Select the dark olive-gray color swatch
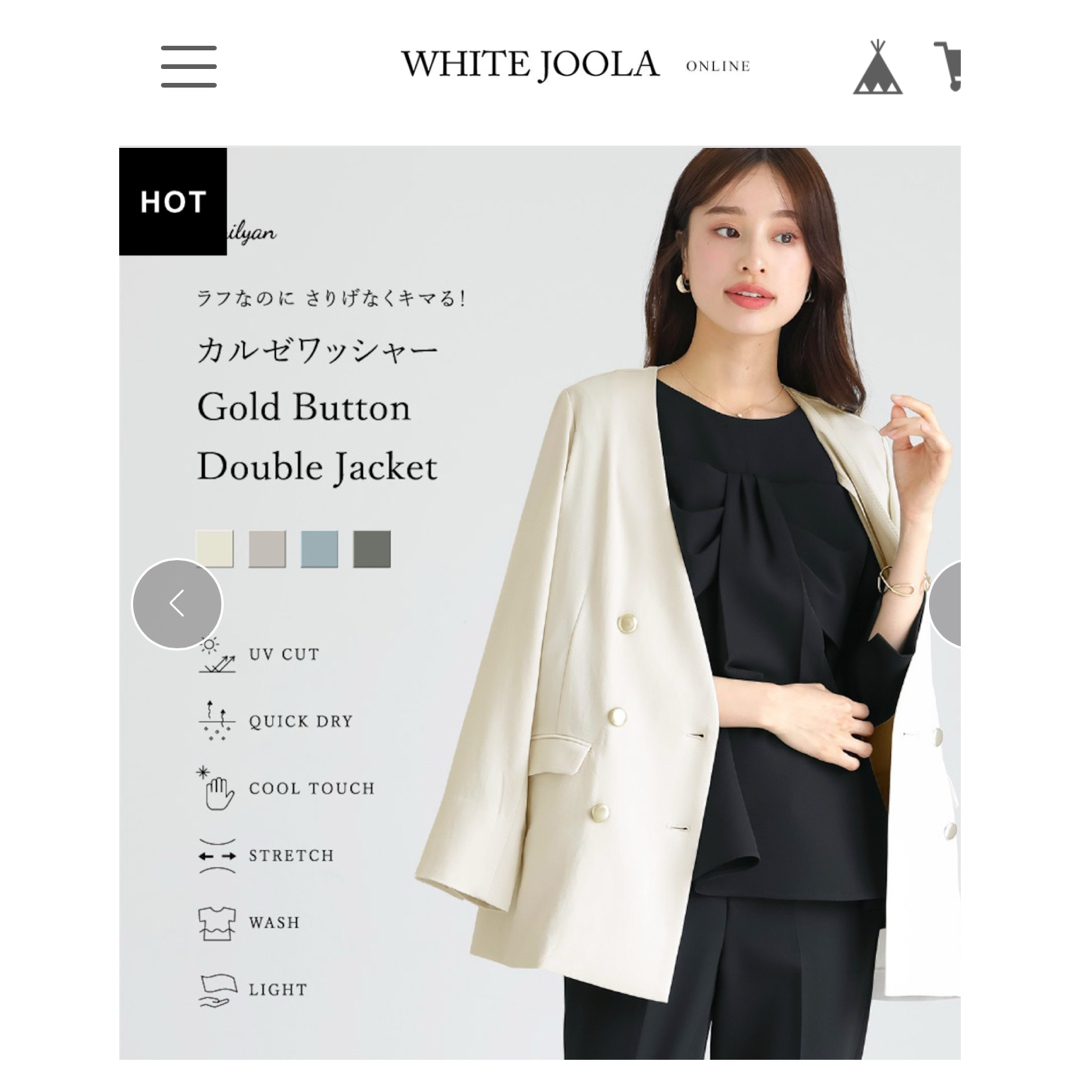Screen dimensions: 1080x1080 (x=372, y=549)
